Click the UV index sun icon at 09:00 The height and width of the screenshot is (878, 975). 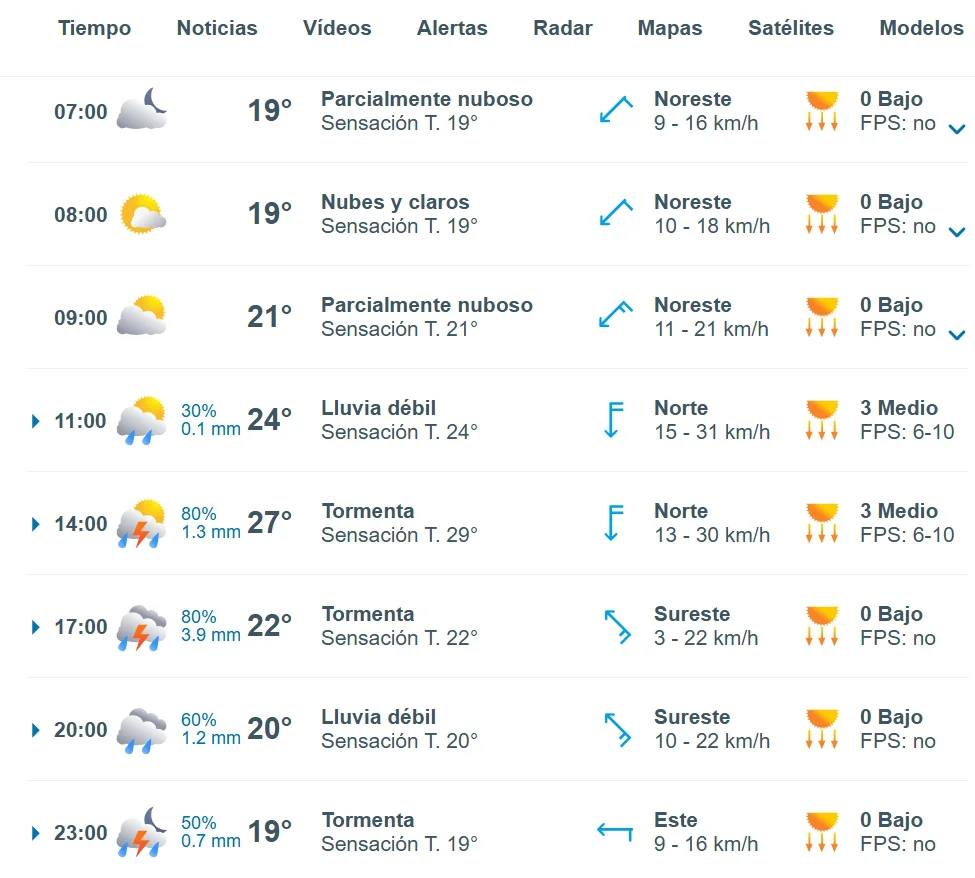coord(822,317)
